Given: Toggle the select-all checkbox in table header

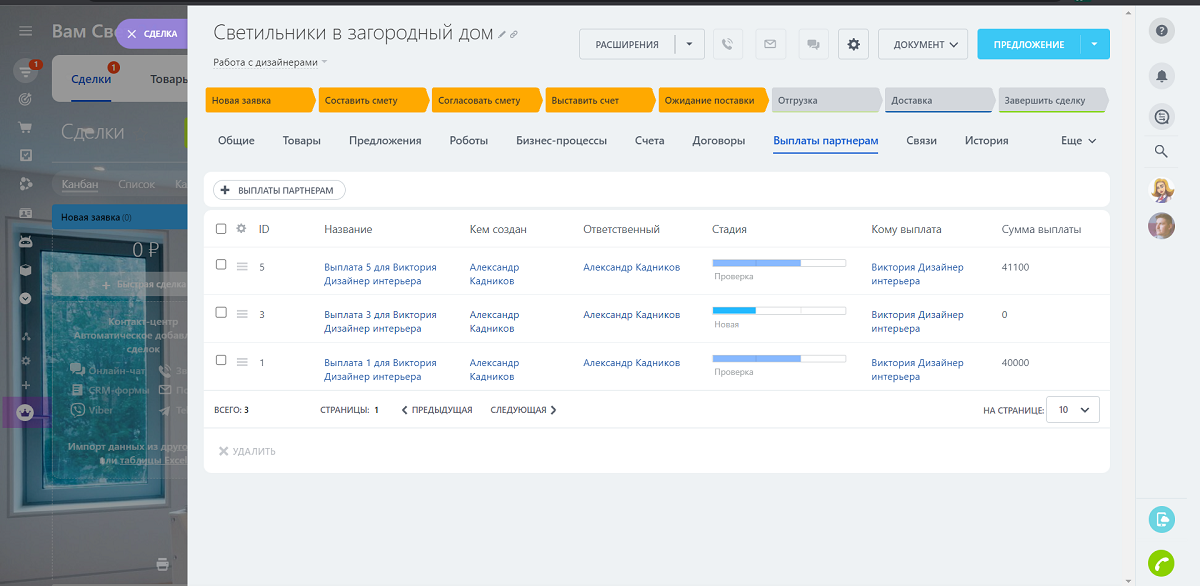Looking at the screenshot, I should [x=221, y=229].
